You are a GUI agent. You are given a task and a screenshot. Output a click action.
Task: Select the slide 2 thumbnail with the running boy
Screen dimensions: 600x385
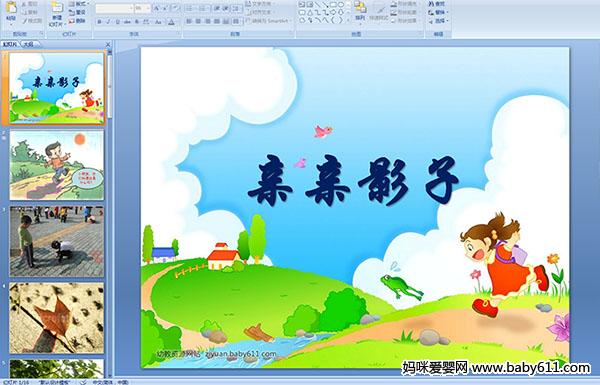(57, 165)
